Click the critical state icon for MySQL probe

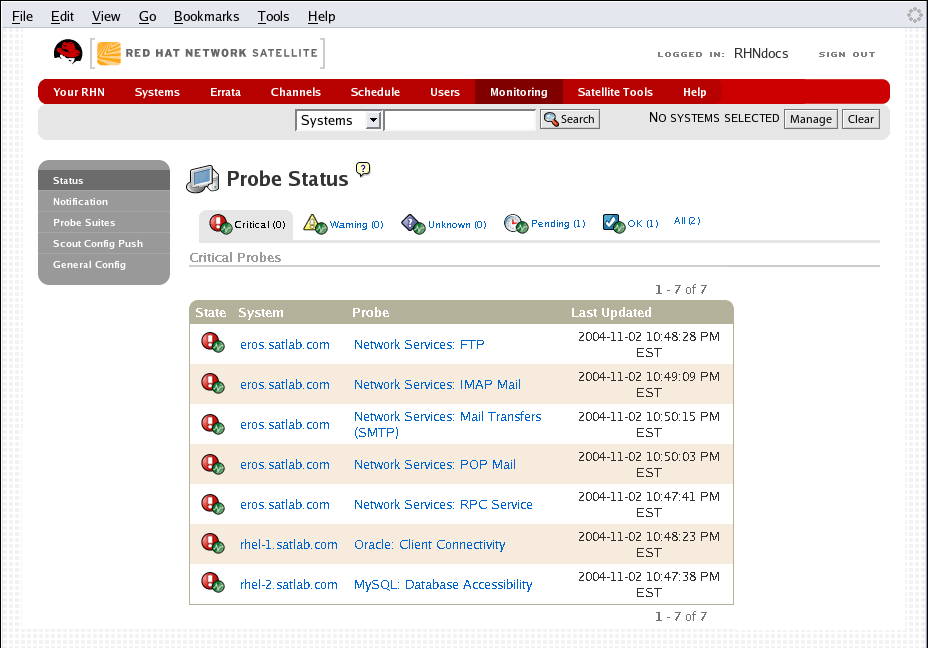tap(212, 582)
